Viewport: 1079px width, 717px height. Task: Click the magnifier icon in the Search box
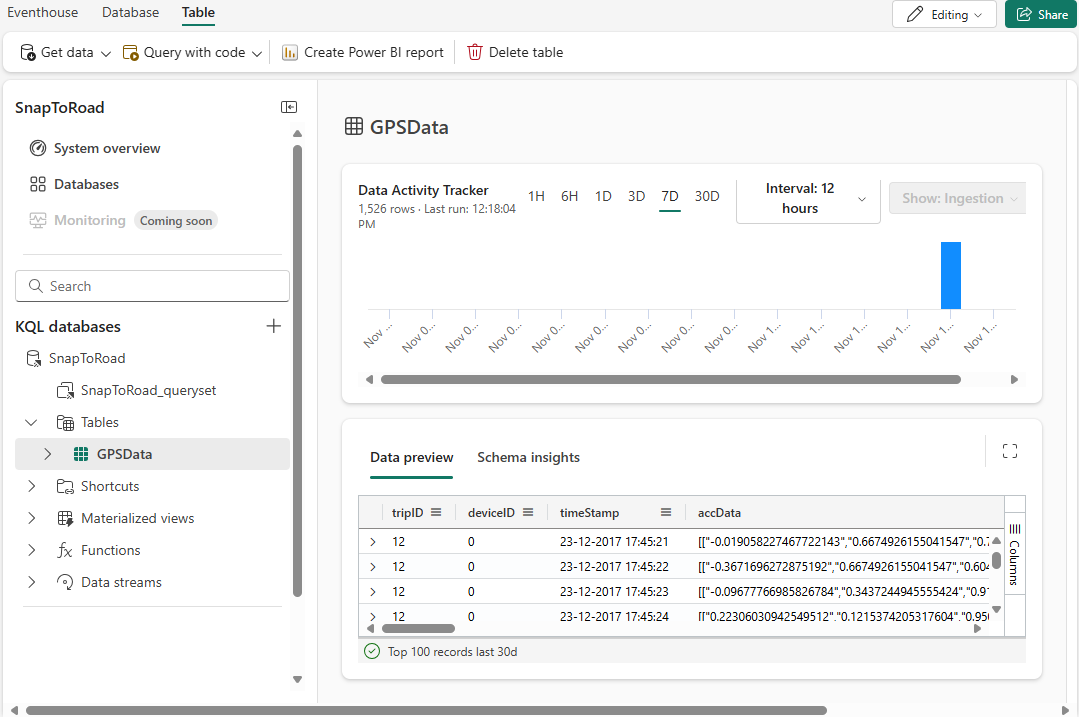tap(35, 286)
